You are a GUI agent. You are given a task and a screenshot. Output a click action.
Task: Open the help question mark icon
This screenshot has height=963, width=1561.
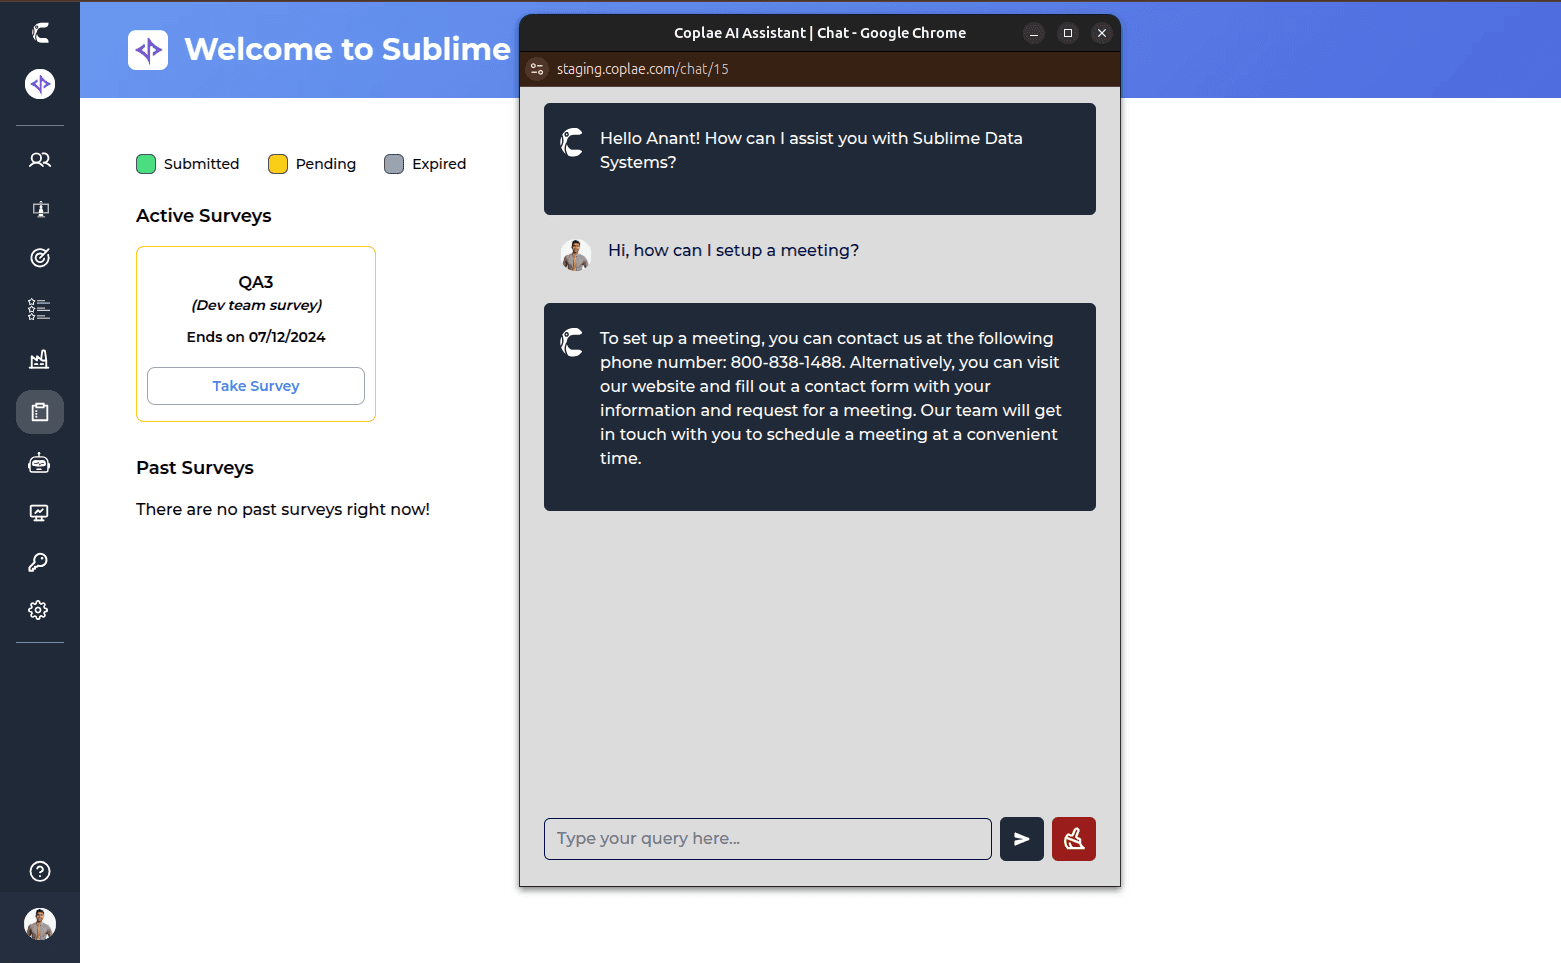pyautogui.click(x=40, y=871)
